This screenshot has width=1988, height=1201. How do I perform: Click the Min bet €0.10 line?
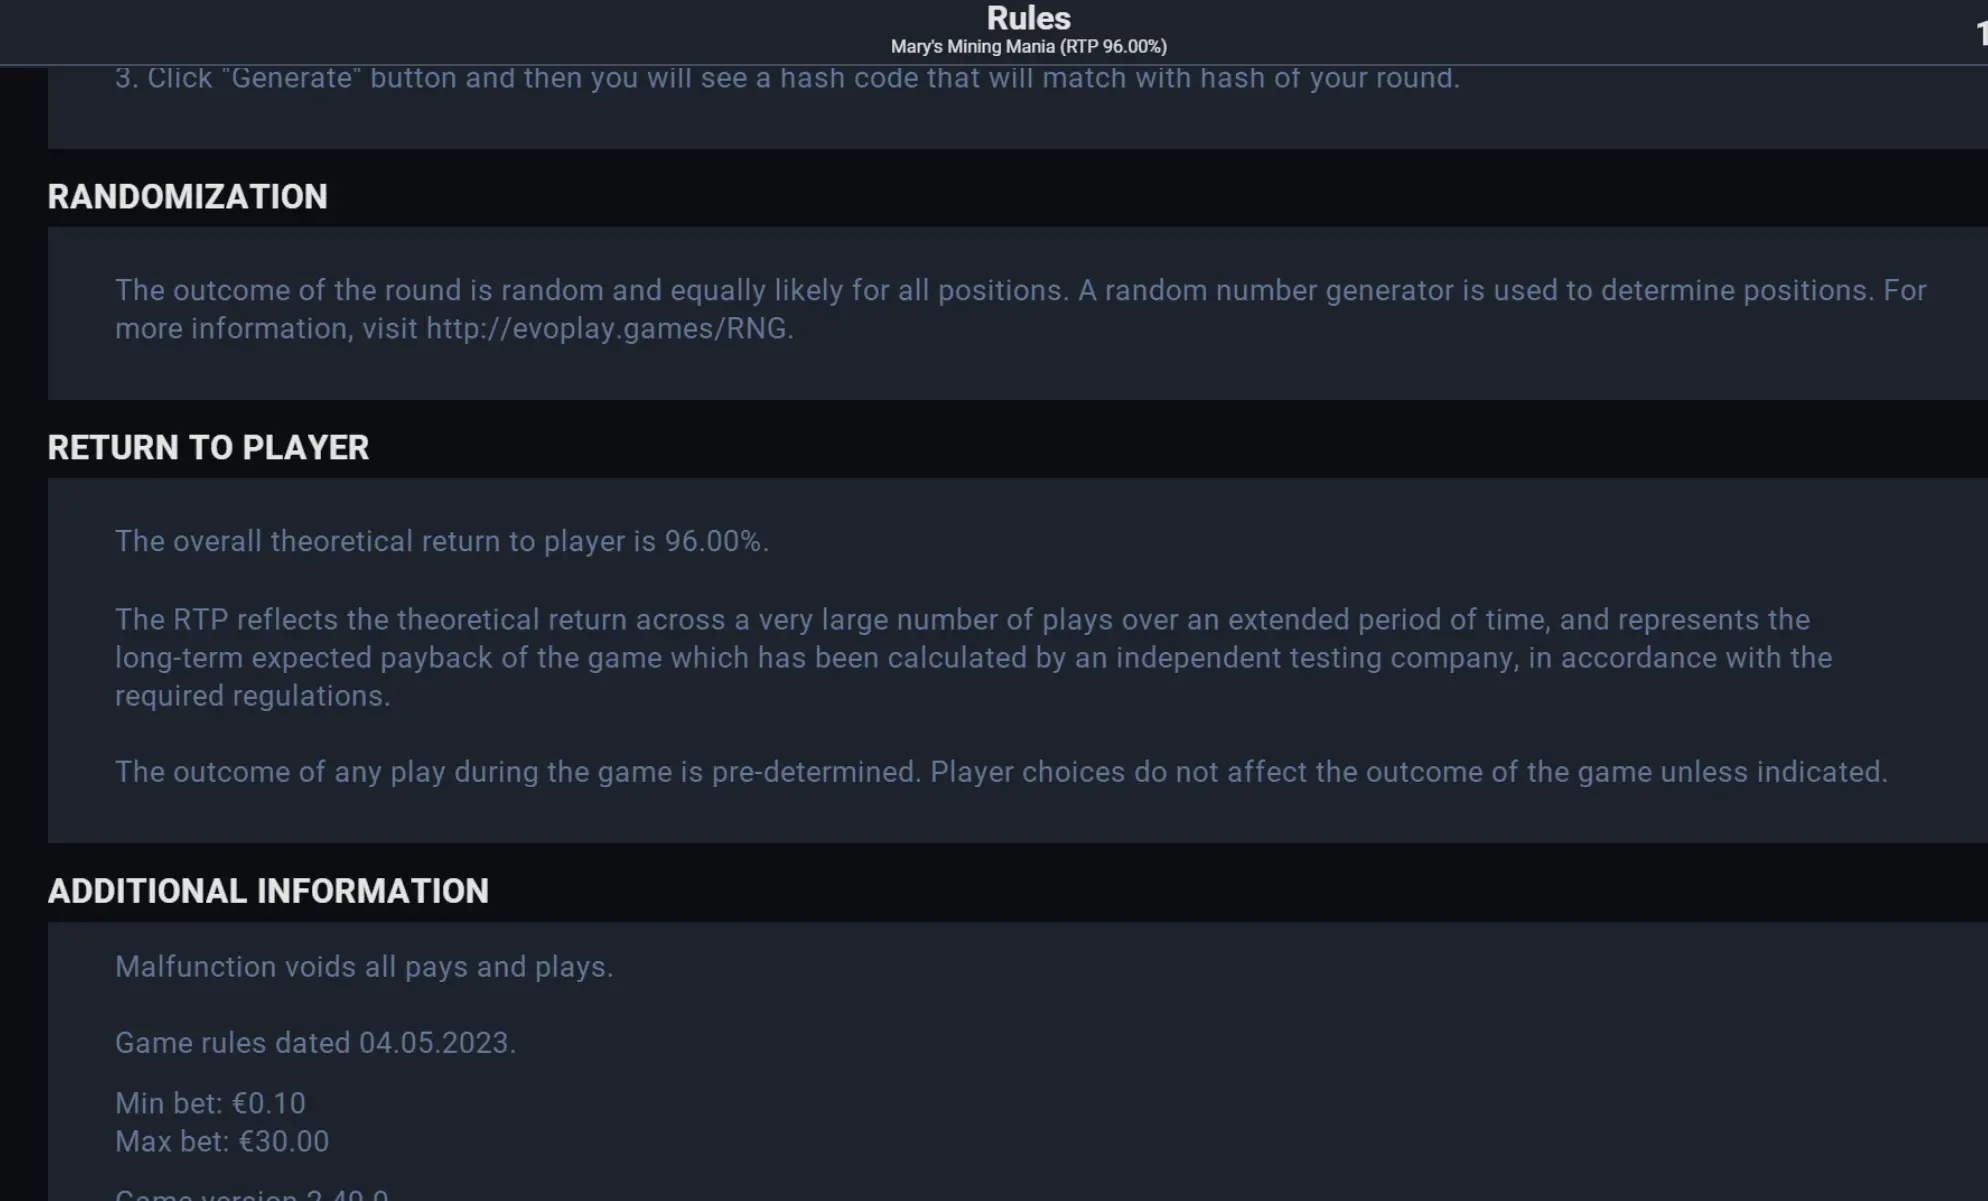[210, 1103]
